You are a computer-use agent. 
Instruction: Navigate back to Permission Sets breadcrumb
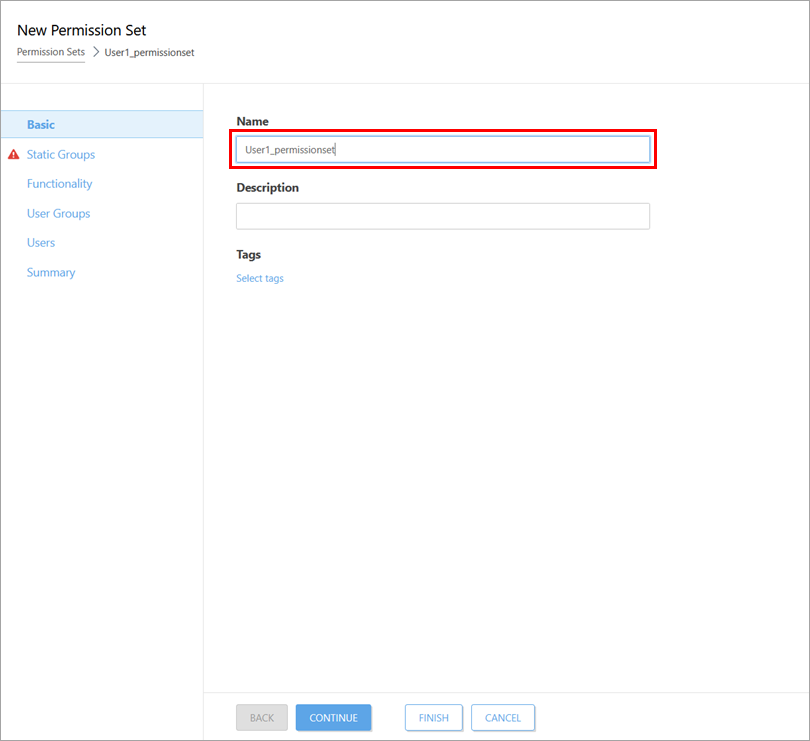(51, 52)
